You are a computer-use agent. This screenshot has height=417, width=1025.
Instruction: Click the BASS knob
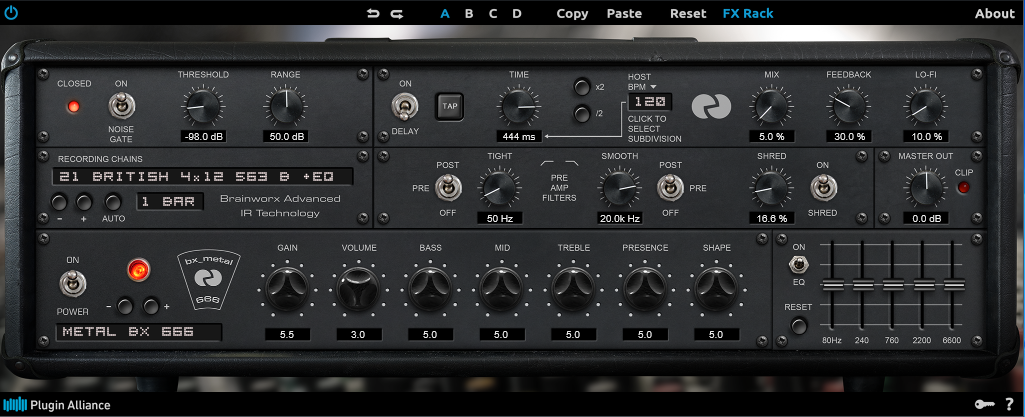tap(429, 288)
